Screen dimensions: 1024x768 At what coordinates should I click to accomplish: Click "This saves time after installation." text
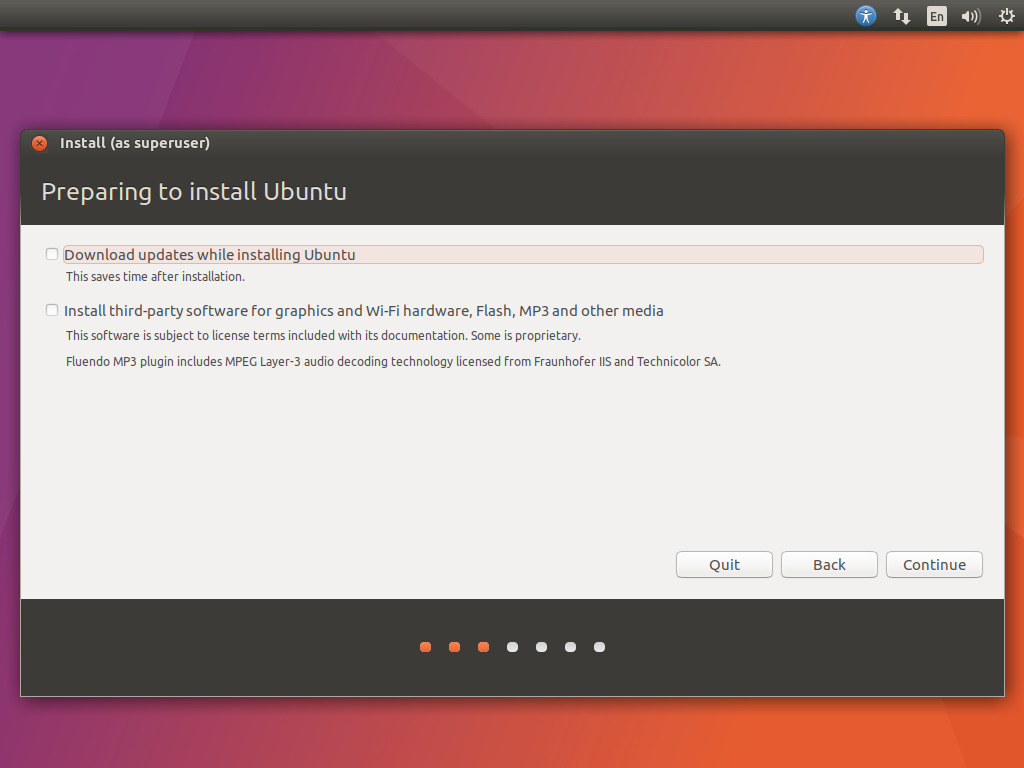[155, 277]
